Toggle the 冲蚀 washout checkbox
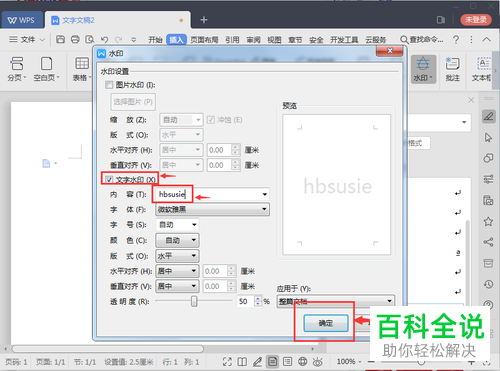The width and height of the screenshot is (500, 371). 211,120
